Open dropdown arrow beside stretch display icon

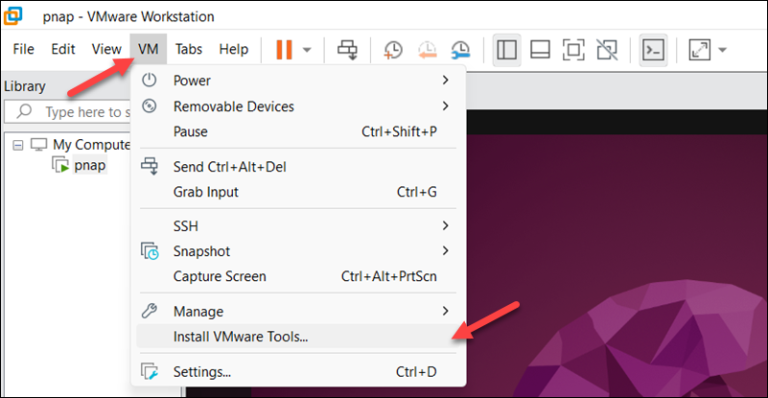[722, 49]
